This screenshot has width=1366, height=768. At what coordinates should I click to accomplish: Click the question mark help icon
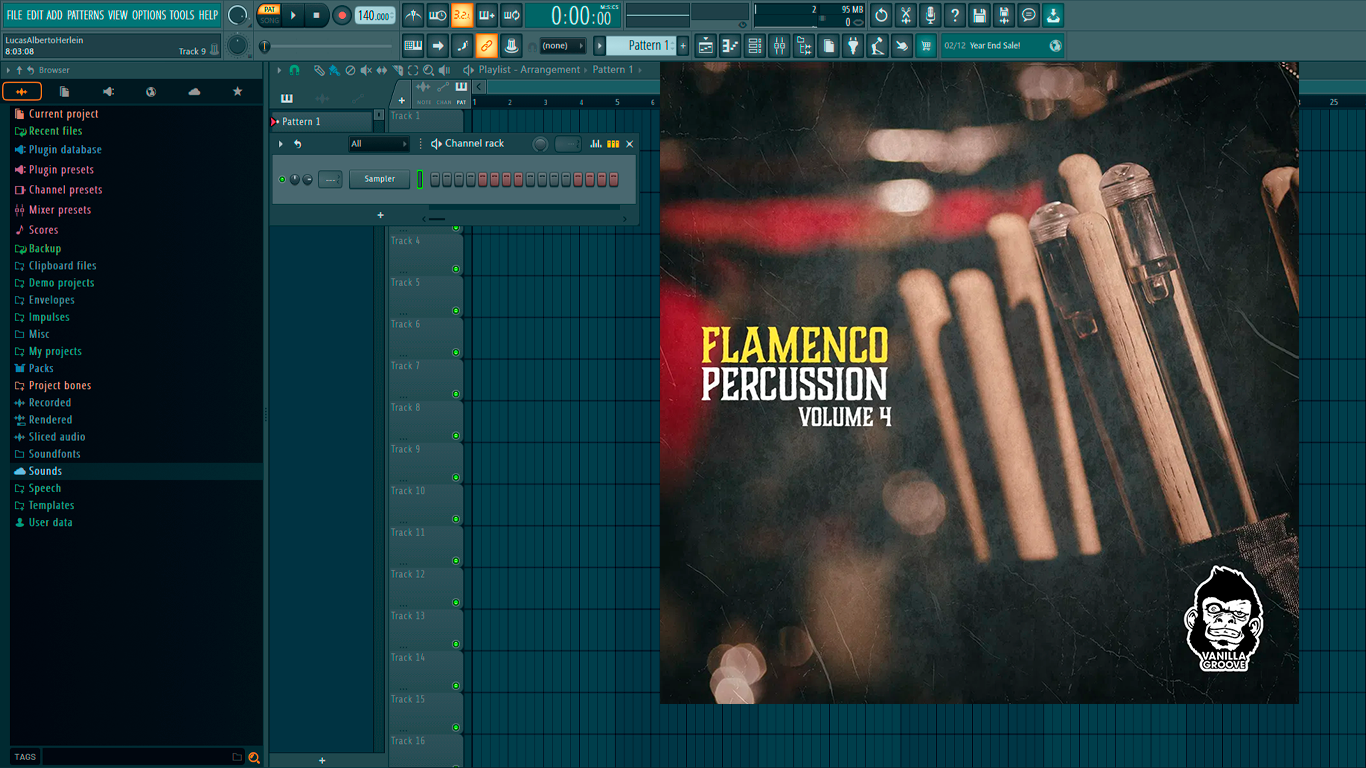pyautogui.click(x=955, y=15)
